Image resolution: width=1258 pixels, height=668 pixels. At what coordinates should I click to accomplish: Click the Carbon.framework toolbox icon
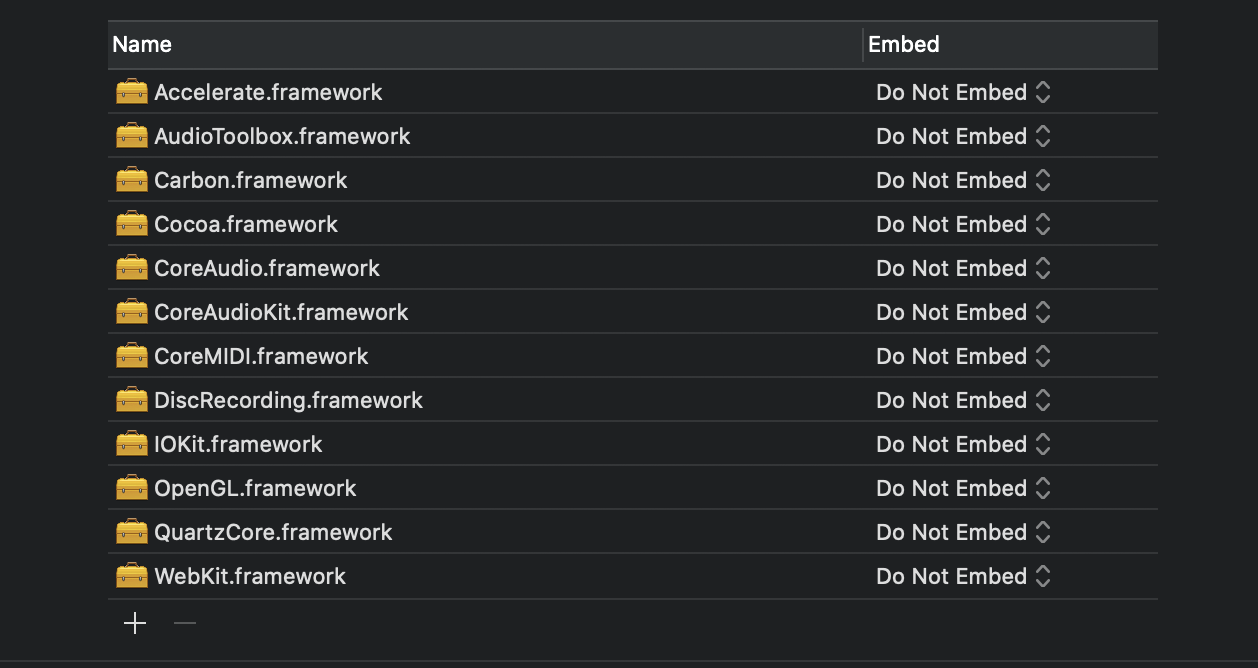pyautogui.click(x=132, y=180)
